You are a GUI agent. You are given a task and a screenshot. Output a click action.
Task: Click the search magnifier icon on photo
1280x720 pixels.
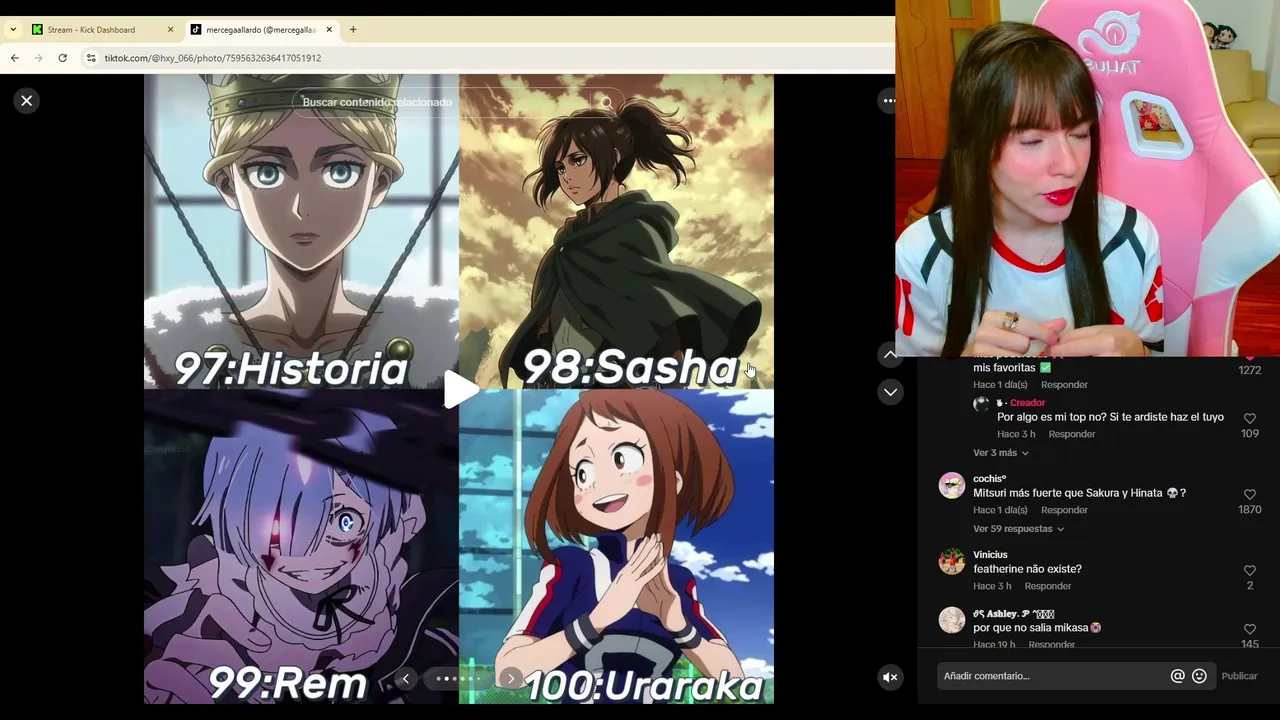(x=606, y=102)
